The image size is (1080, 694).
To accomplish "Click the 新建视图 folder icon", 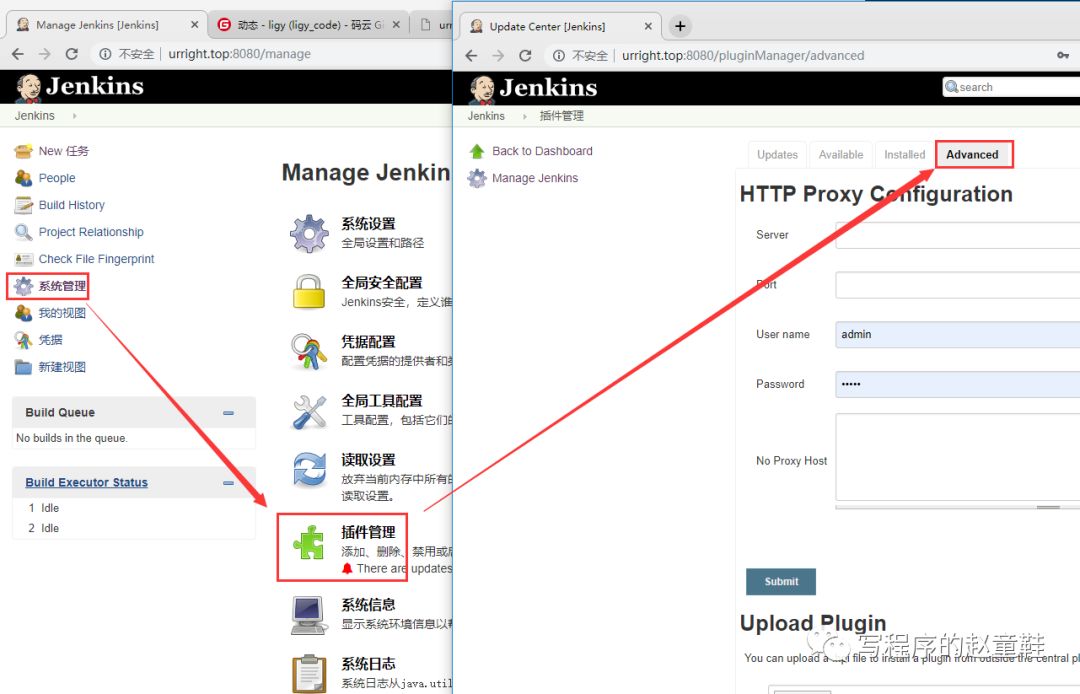I will (x=23, y=367).
